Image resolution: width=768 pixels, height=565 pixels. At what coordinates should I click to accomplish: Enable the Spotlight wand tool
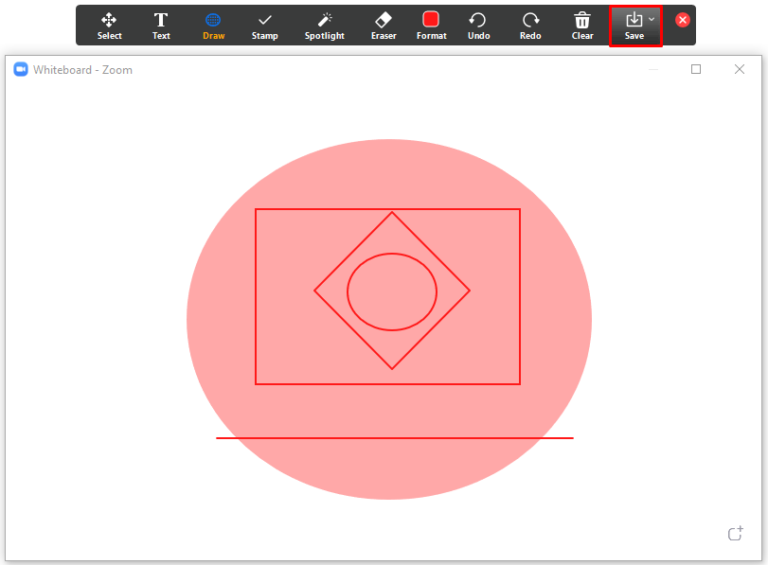324,26
